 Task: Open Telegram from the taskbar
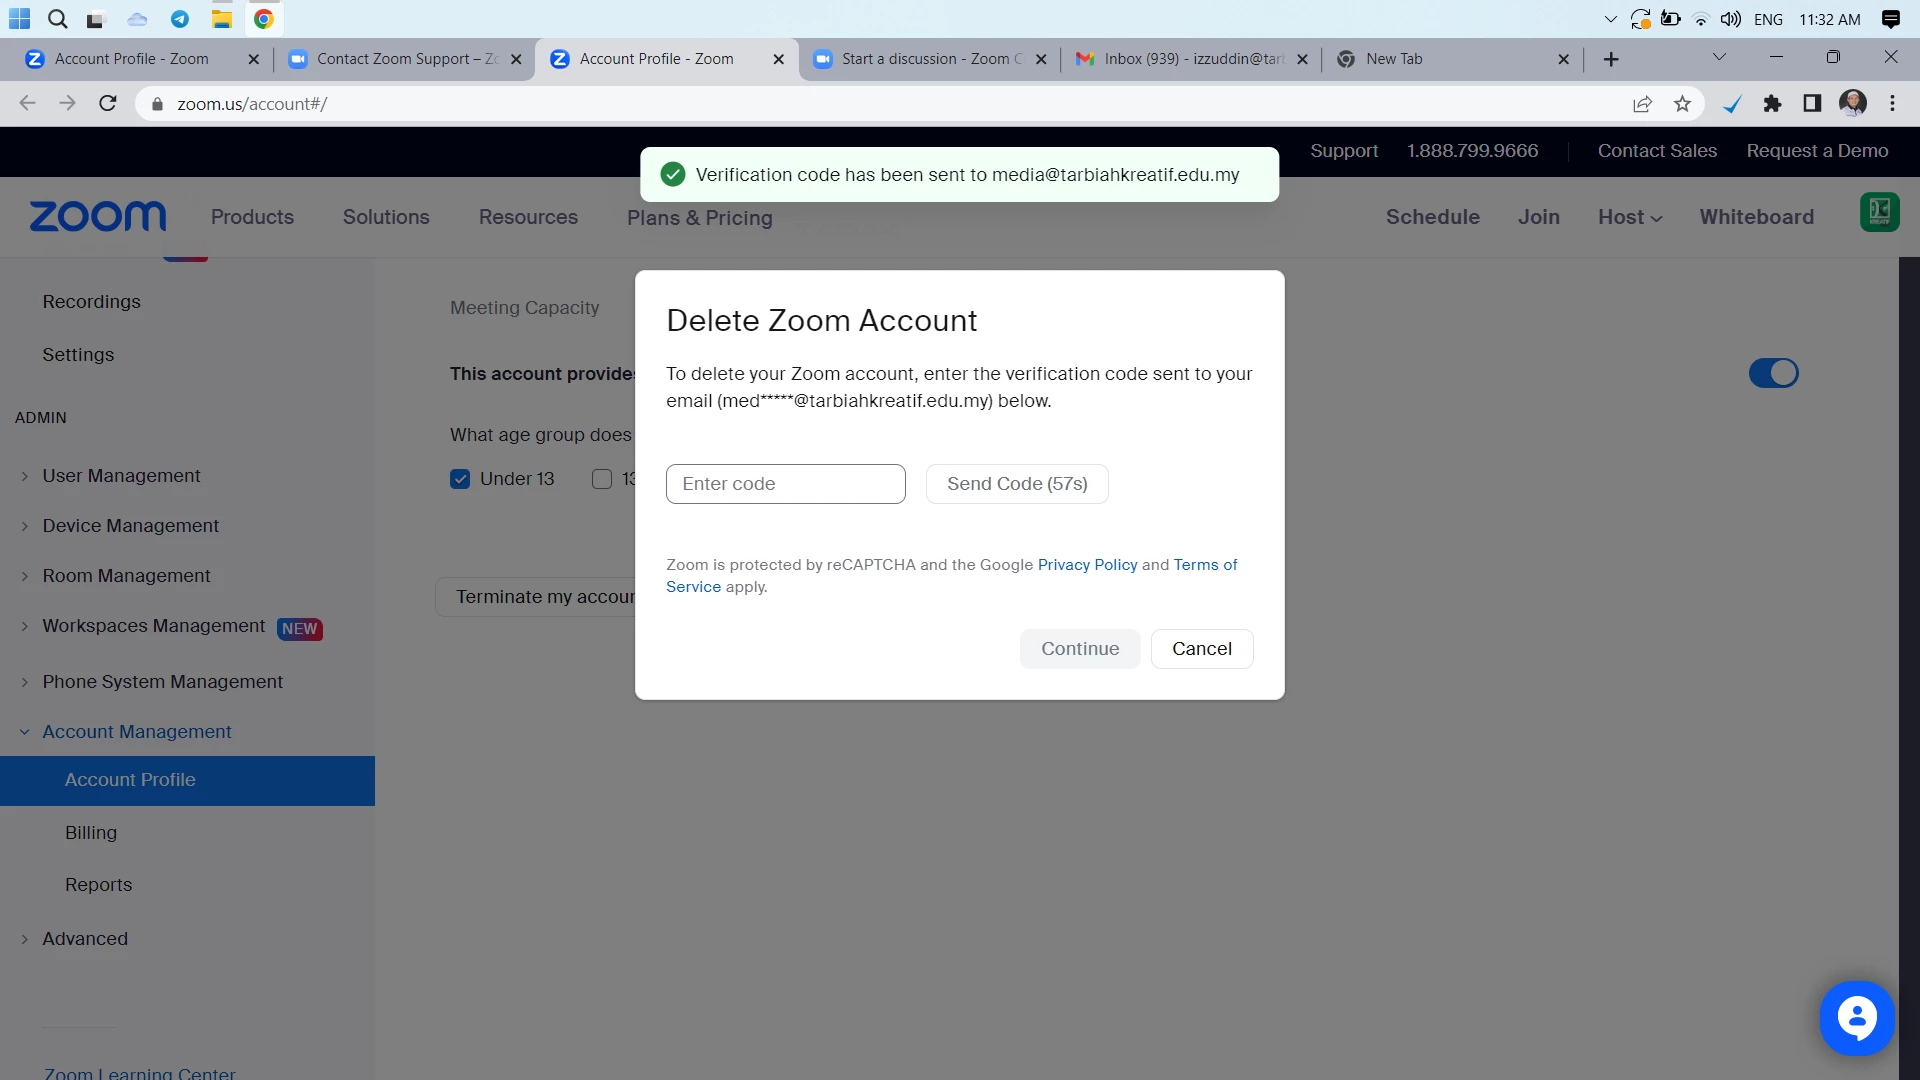point(180,19)
